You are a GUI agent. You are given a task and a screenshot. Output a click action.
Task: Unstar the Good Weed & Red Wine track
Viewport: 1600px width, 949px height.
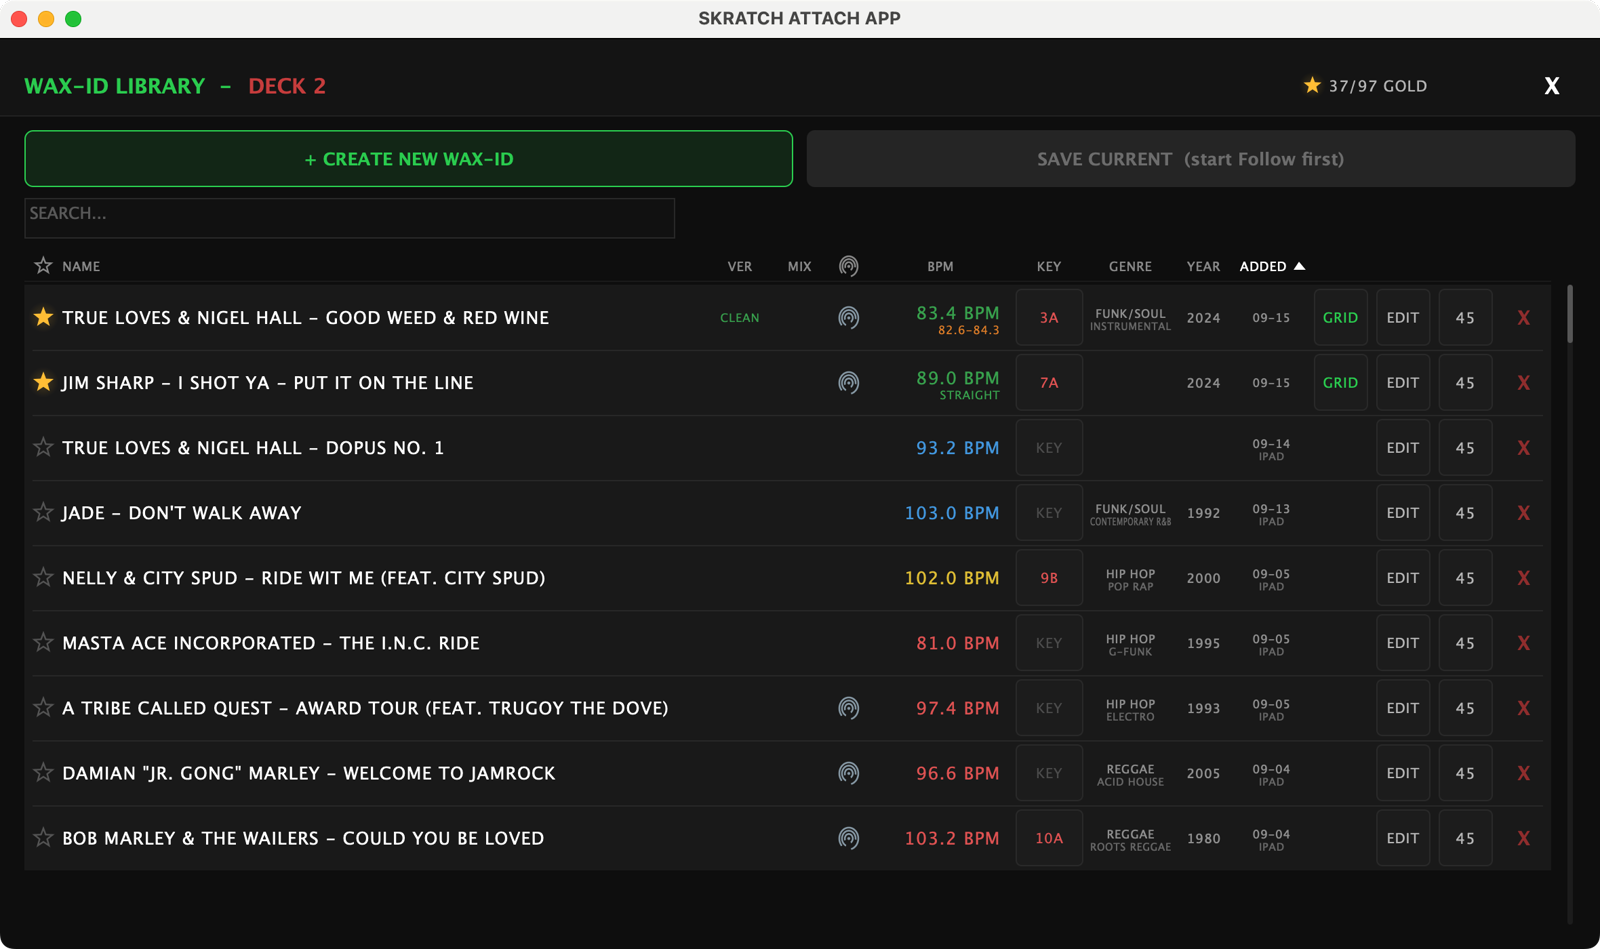pos(43,317)
